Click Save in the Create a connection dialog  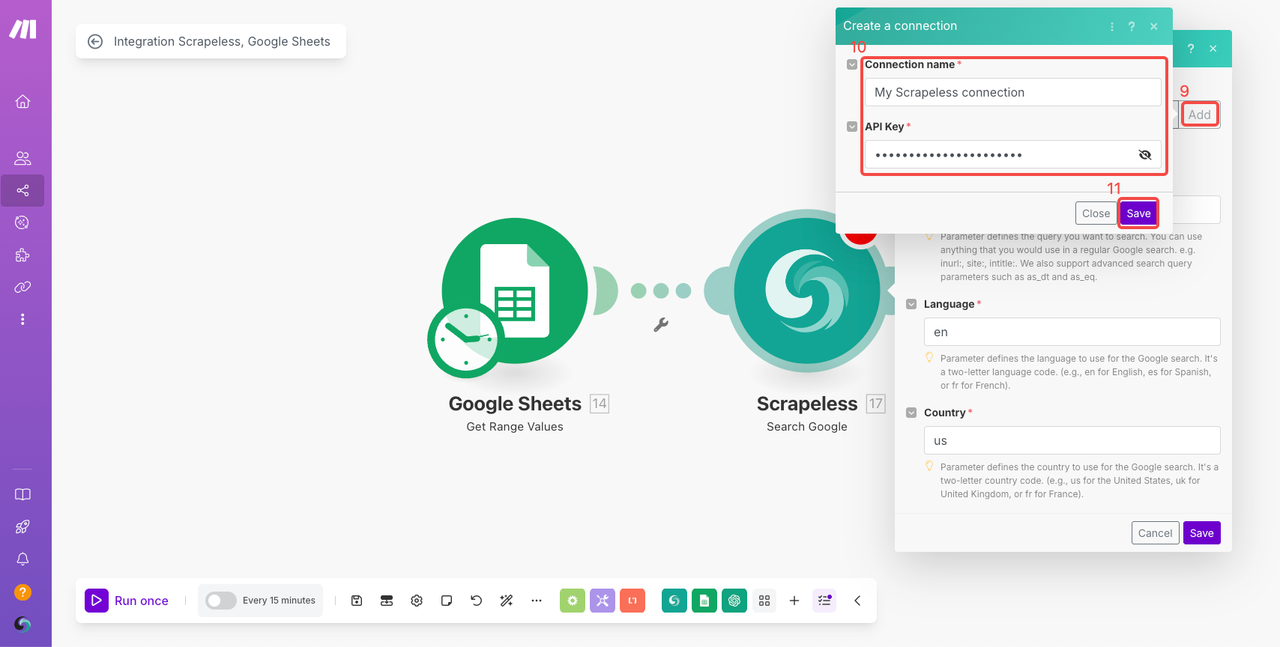(1138, 213)
